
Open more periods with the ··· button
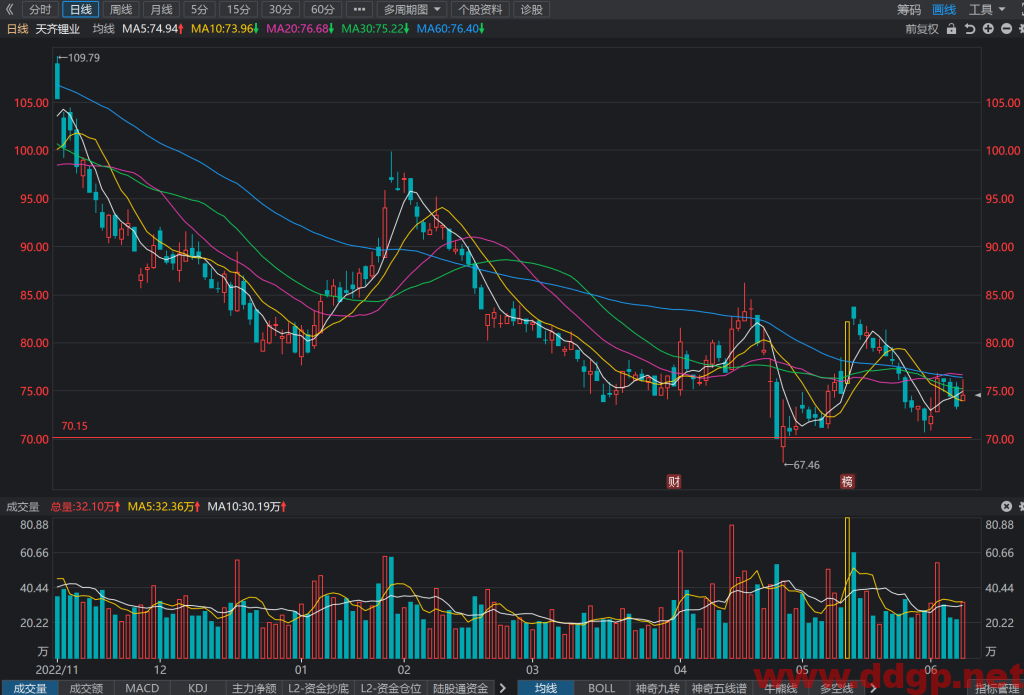(359, 9)
